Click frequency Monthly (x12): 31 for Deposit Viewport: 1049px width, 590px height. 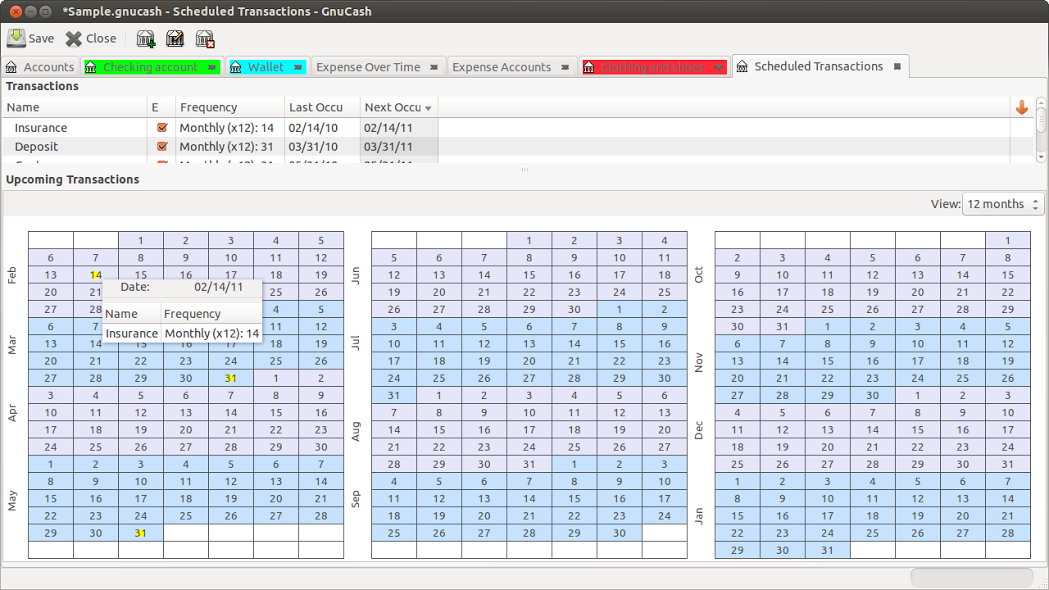tap(226, 146)
